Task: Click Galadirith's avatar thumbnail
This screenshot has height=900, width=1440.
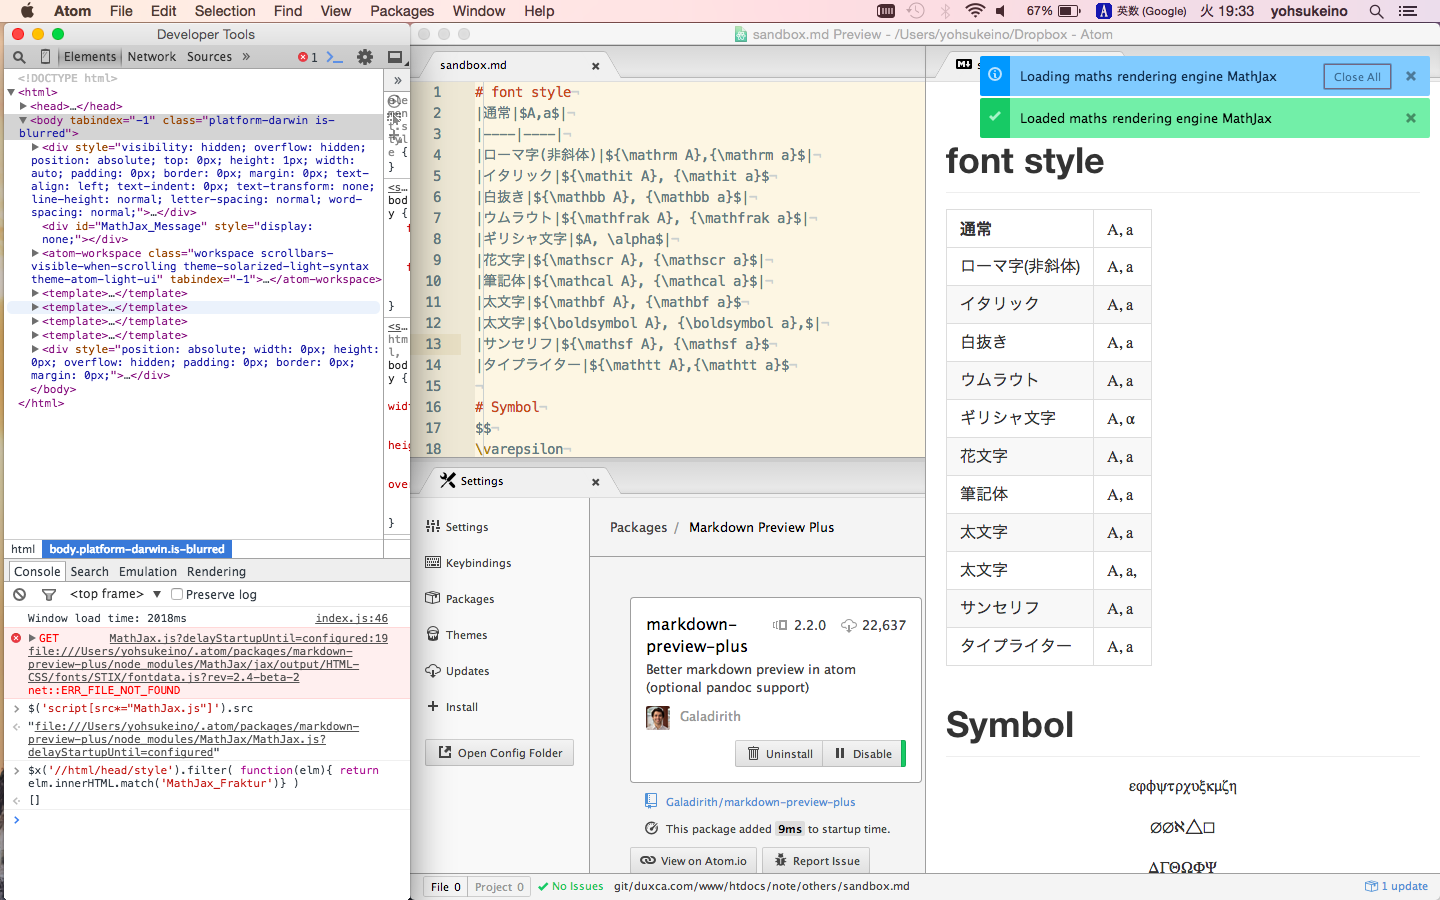Action: tap(658, 717)
